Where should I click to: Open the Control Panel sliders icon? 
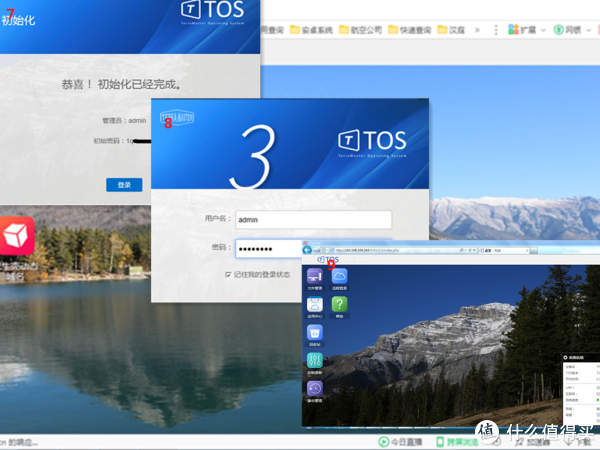tap(315, 361)
